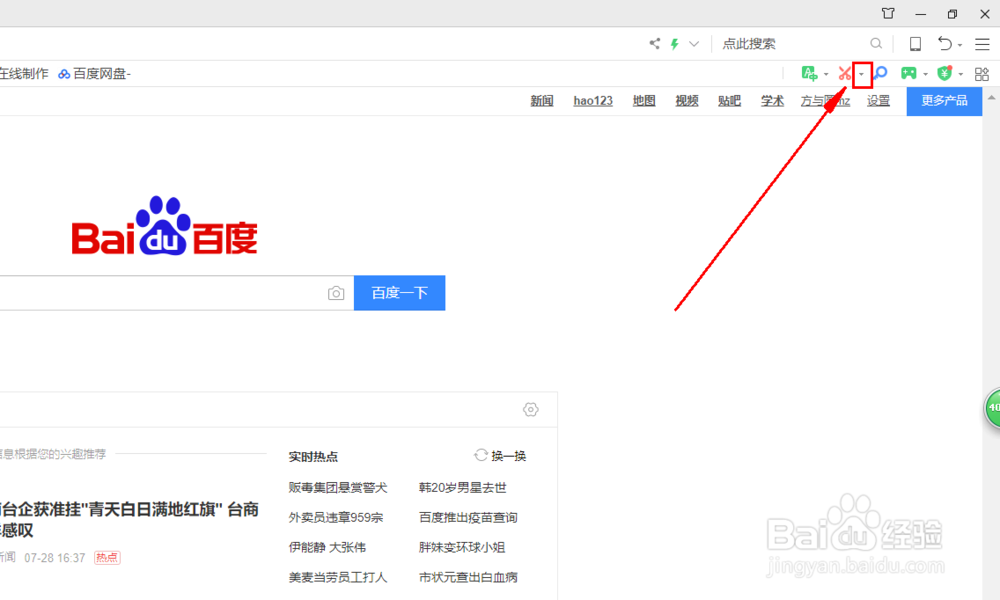
Task: Open 更多产品 button
Action: click(x=944, y=100)
